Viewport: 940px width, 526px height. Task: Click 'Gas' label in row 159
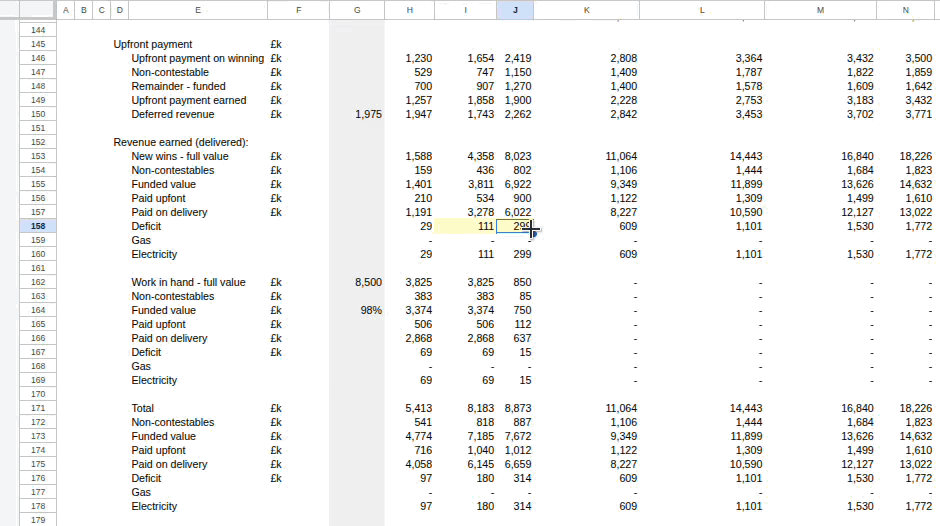tap(141, 240)
